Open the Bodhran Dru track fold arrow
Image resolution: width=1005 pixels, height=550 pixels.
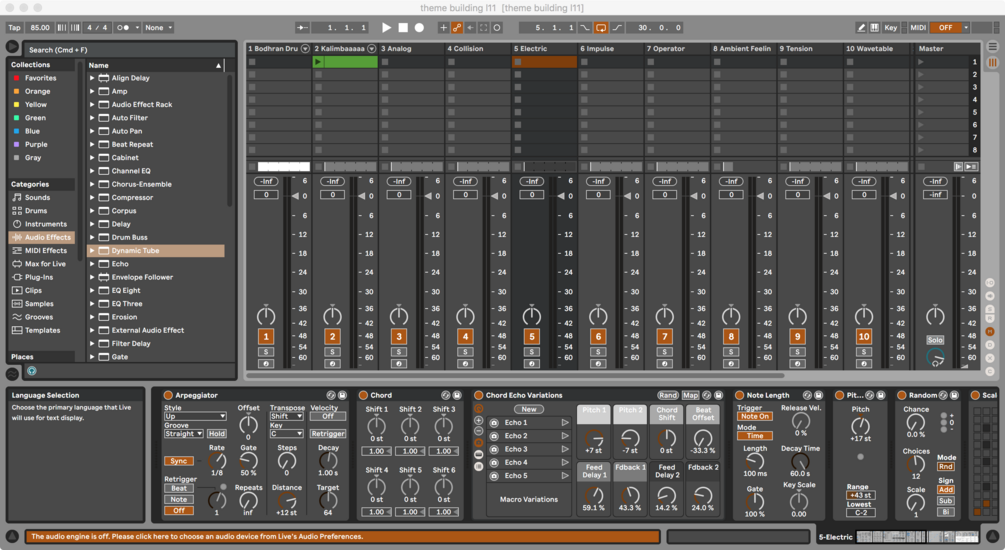[305, 49]
